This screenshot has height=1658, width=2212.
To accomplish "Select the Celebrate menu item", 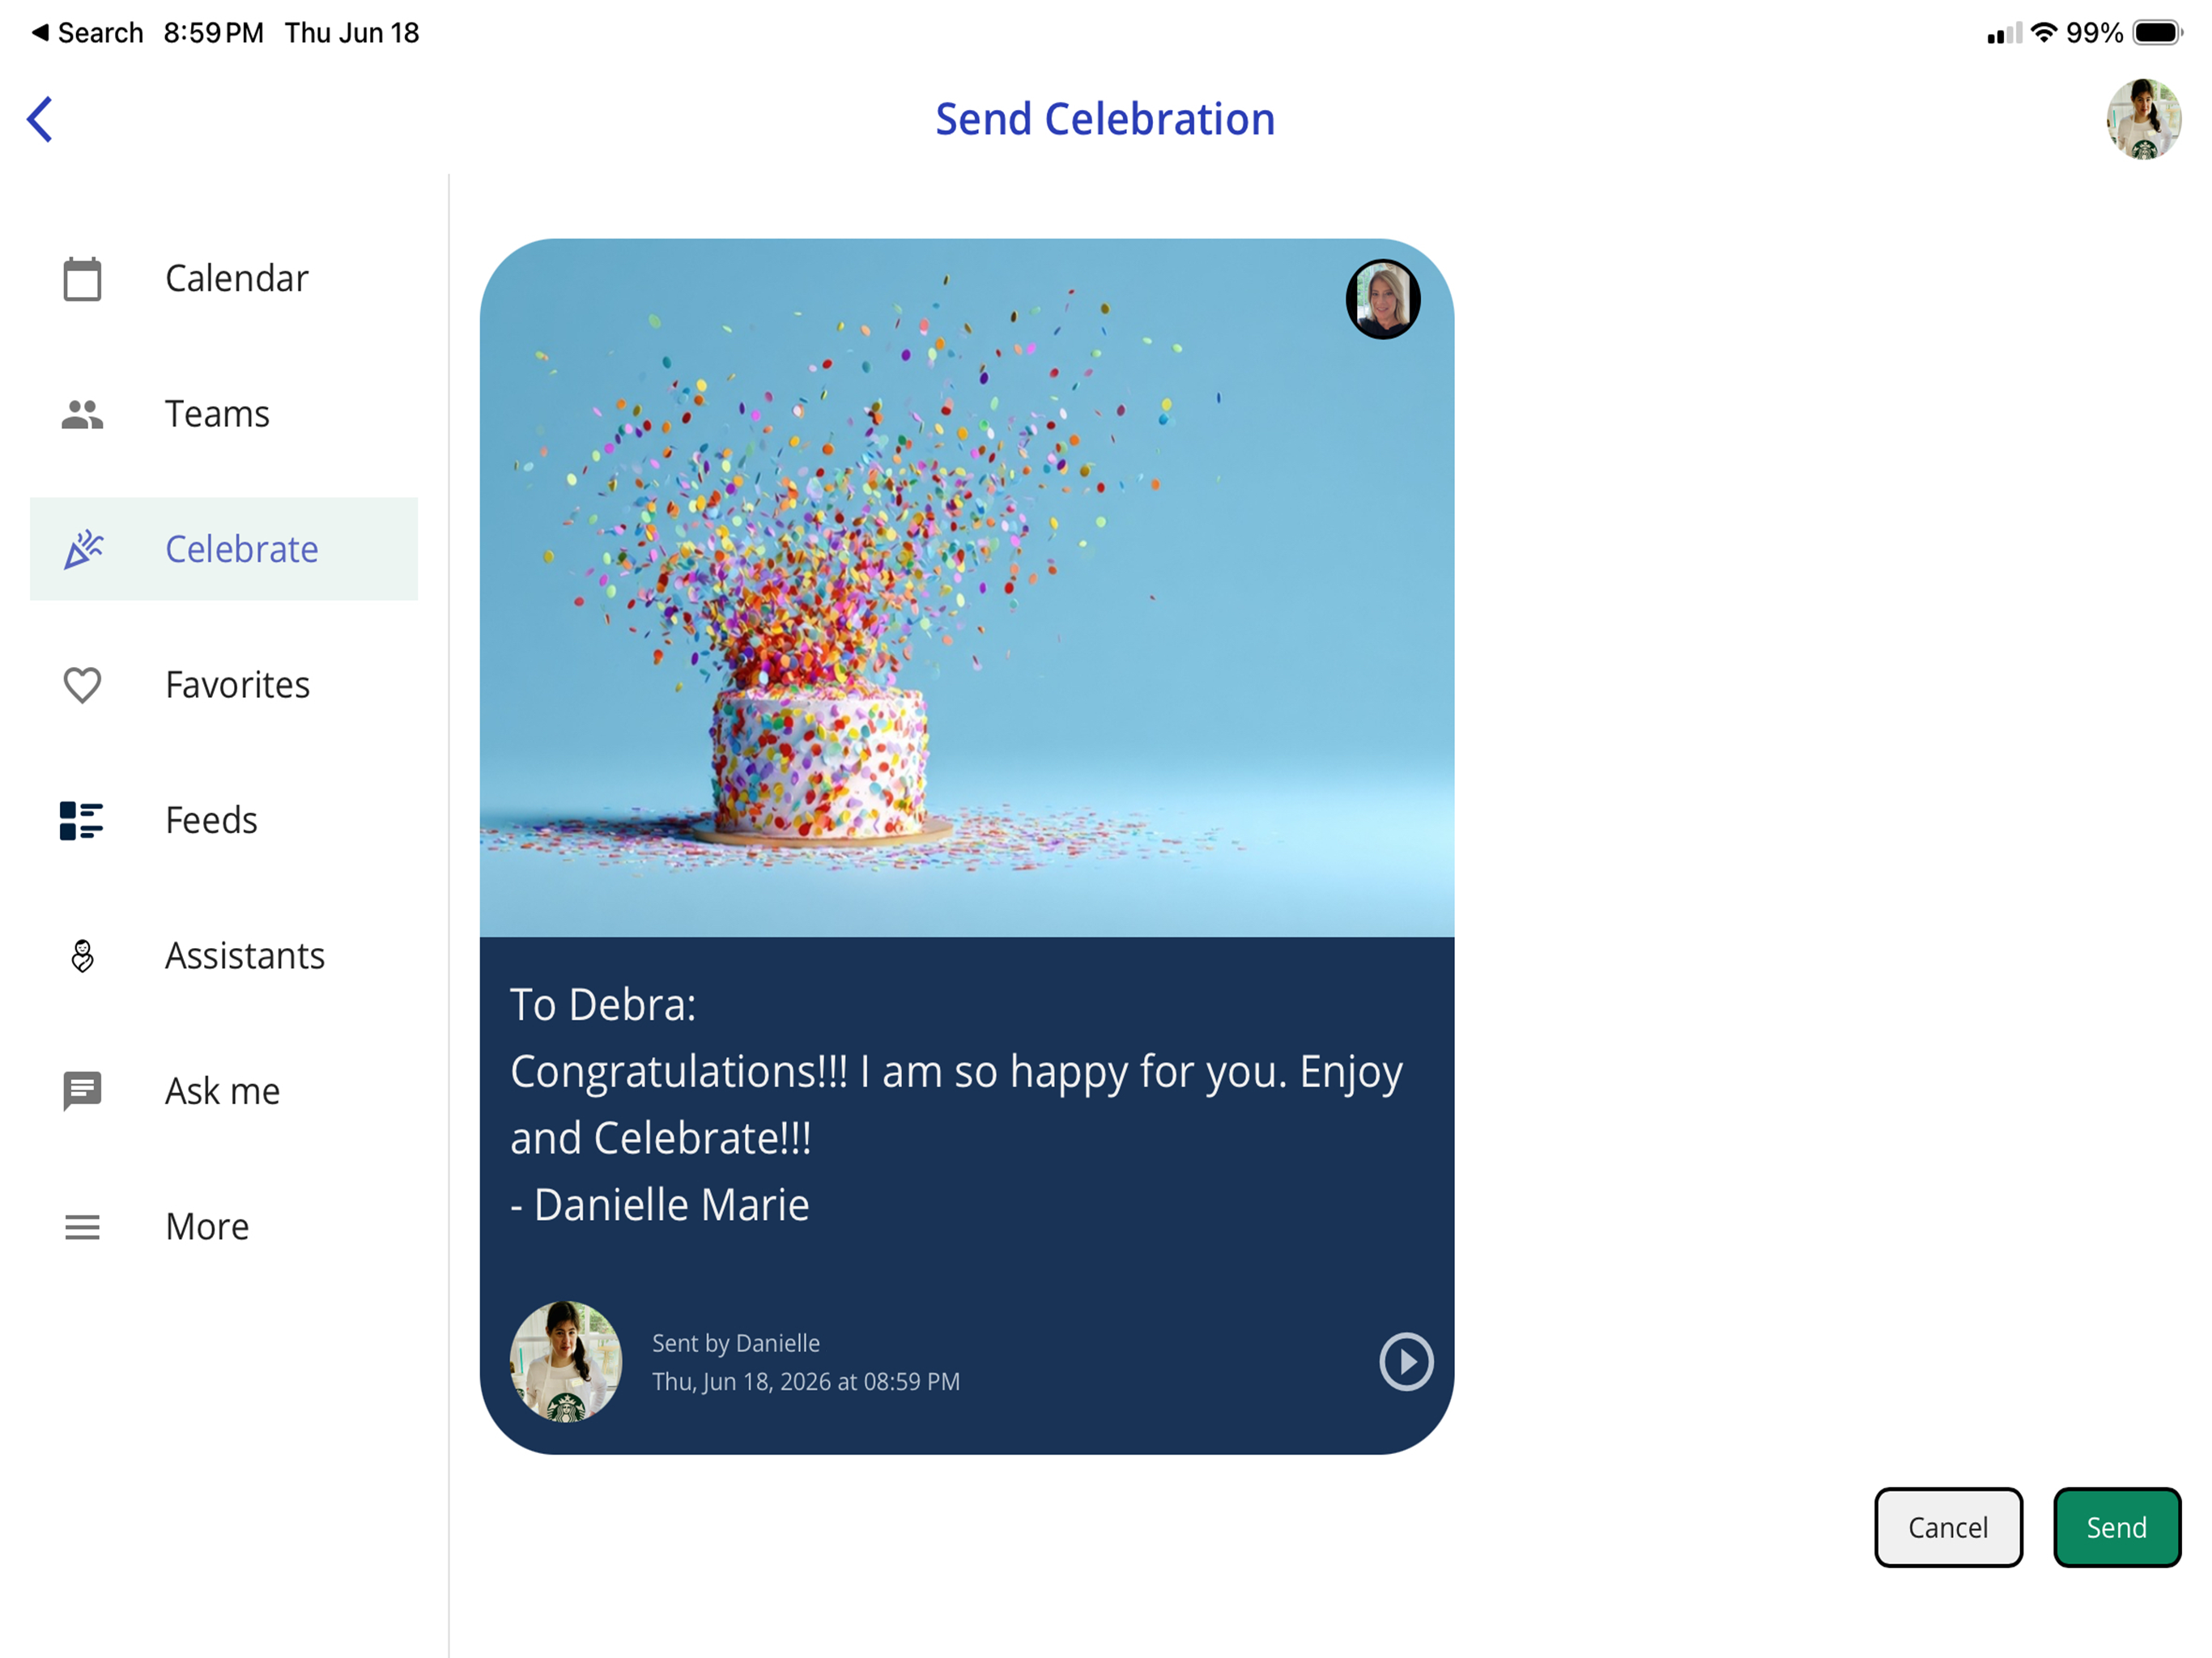I will click(x=224, y=549).
